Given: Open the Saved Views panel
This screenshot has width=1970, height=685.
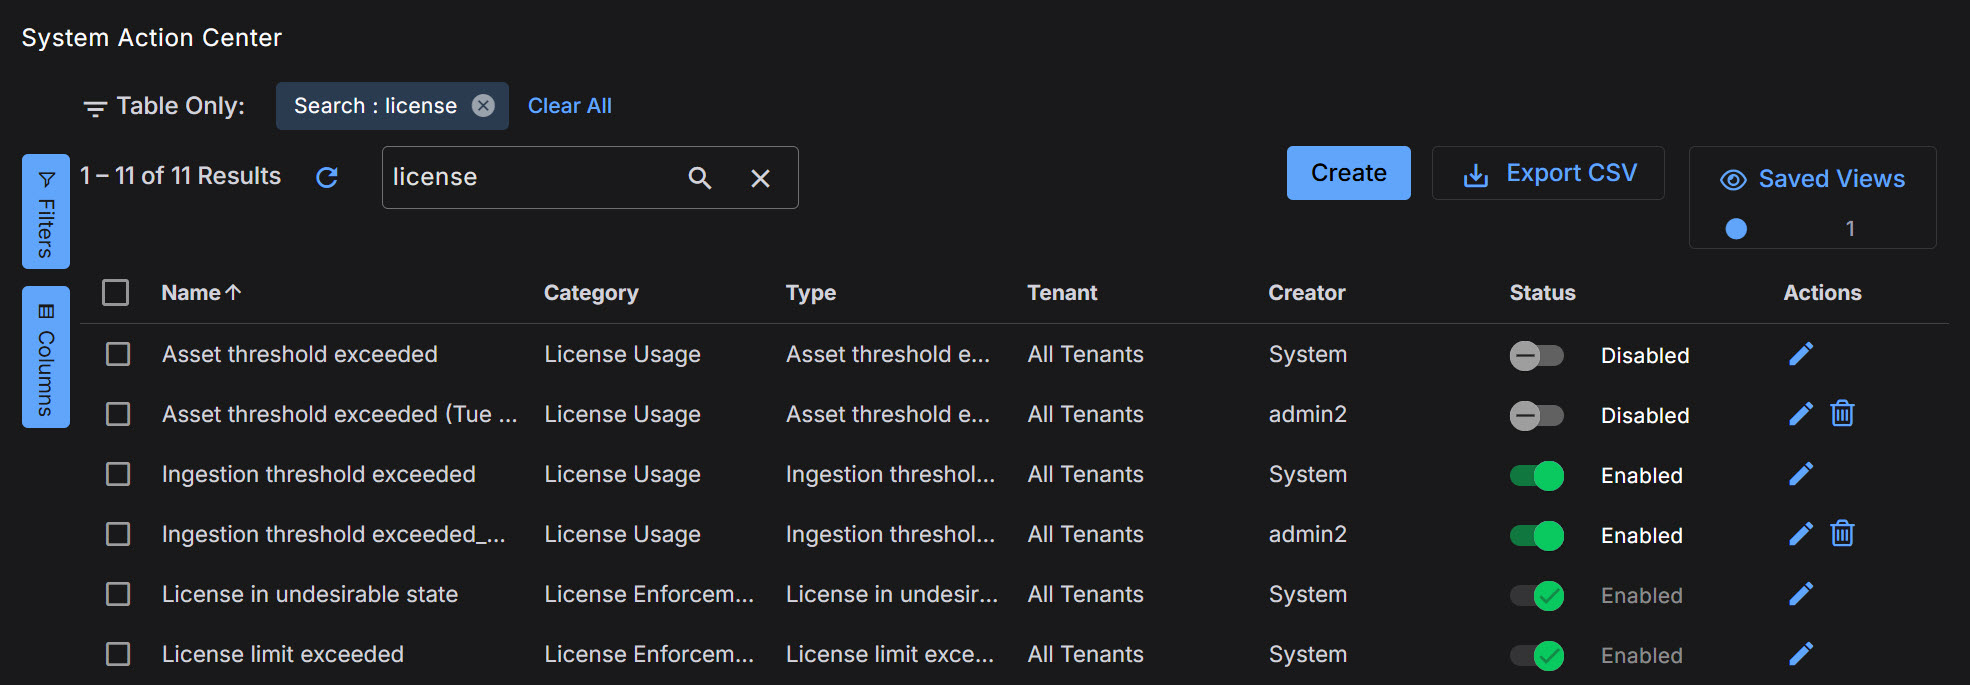Looking at the screenshot, I should (1812, 179).
